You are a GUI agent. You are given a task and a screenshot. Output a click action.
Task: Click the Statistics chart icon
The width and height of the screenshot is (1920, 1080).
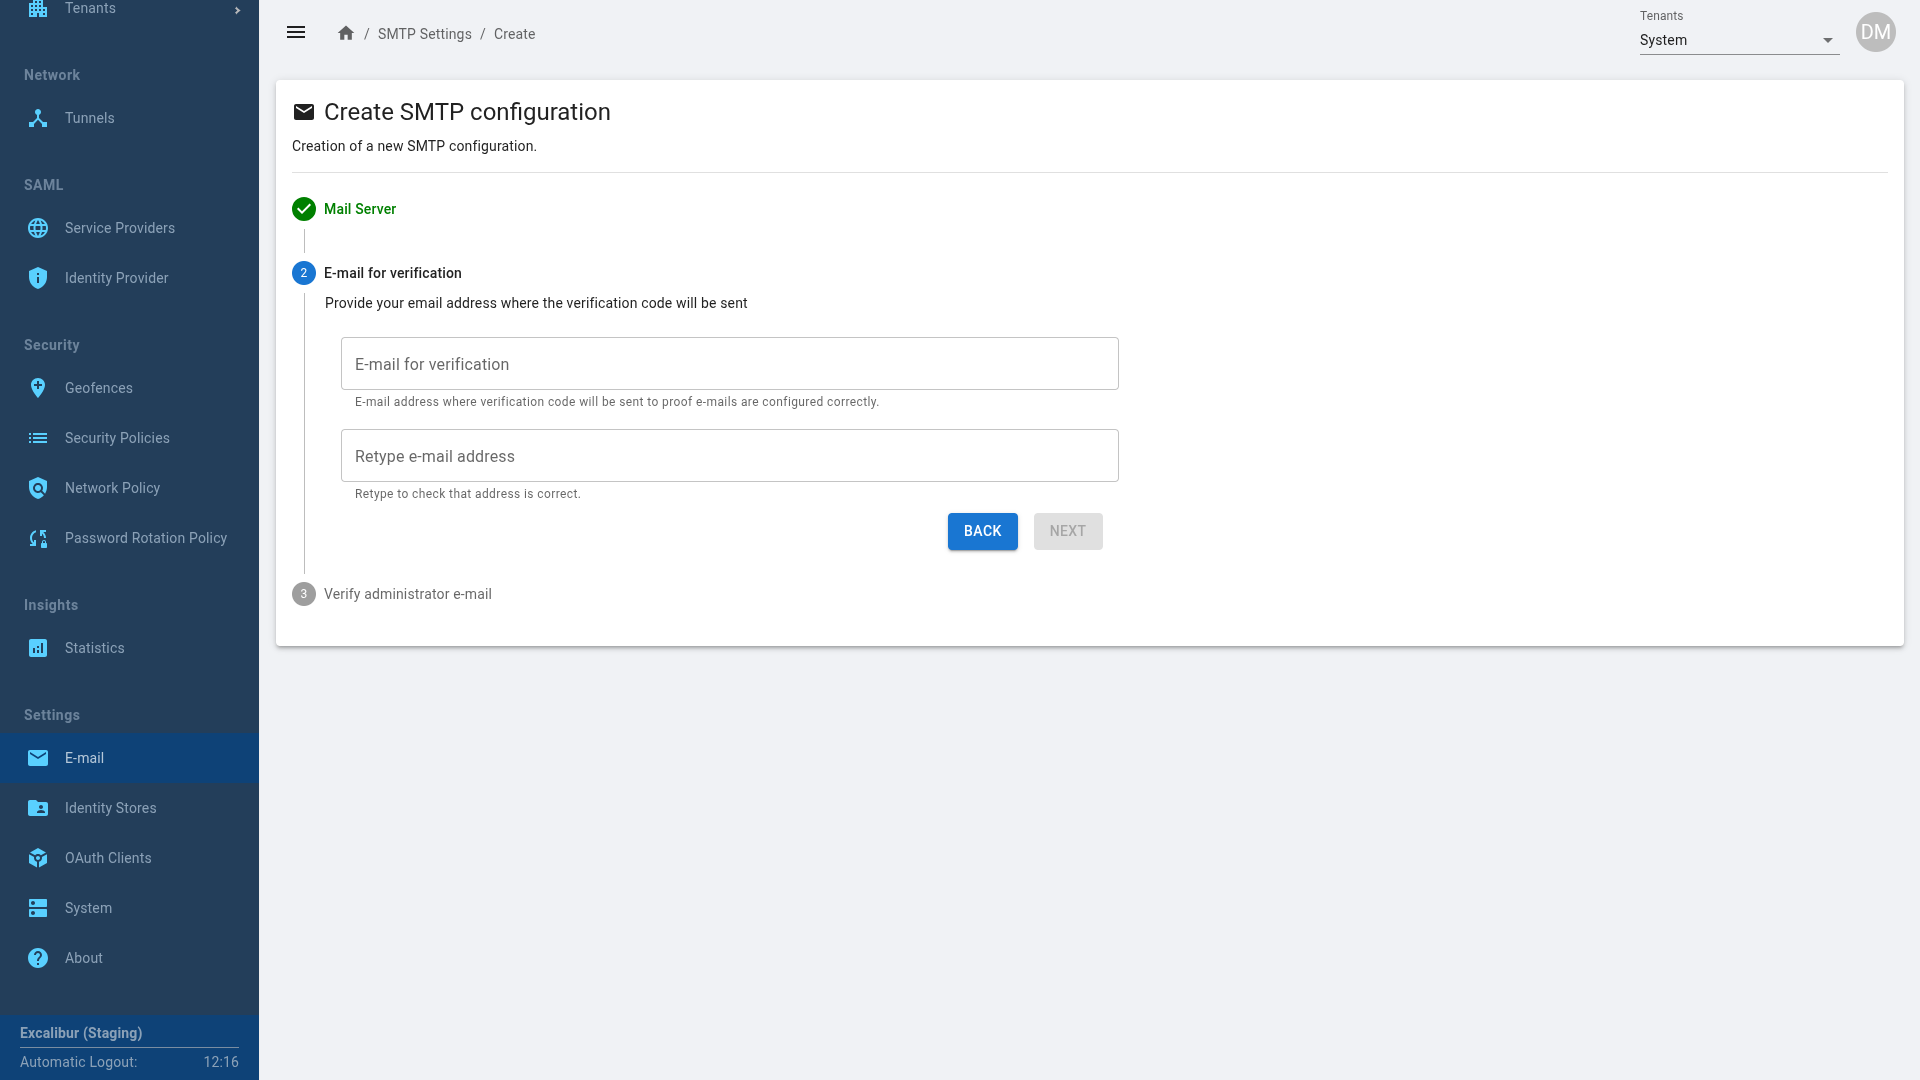coord(38,648)
